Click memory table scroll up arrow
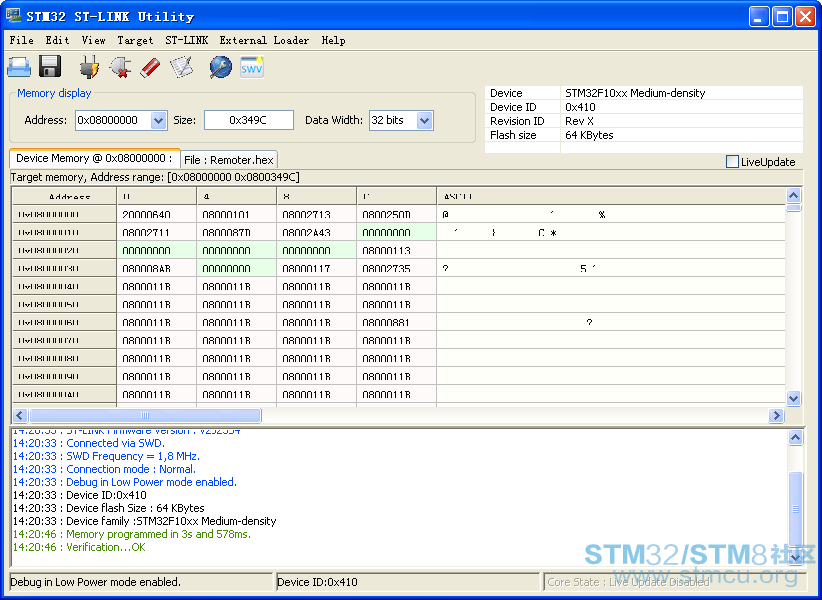 (794, 196)
